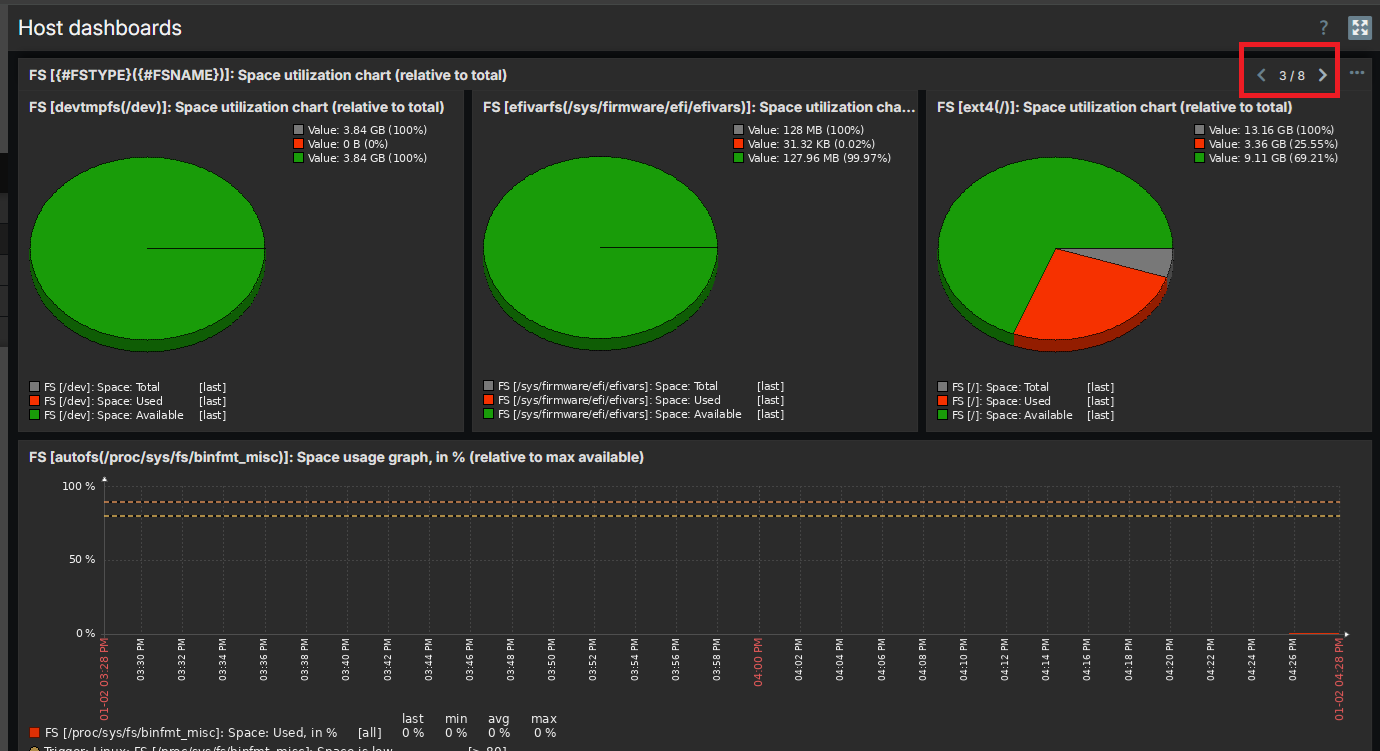The width and height of the screenshot is (1380, 751).
Task: Advance to next widget page with right chevron
Action: coord(1323,75)
